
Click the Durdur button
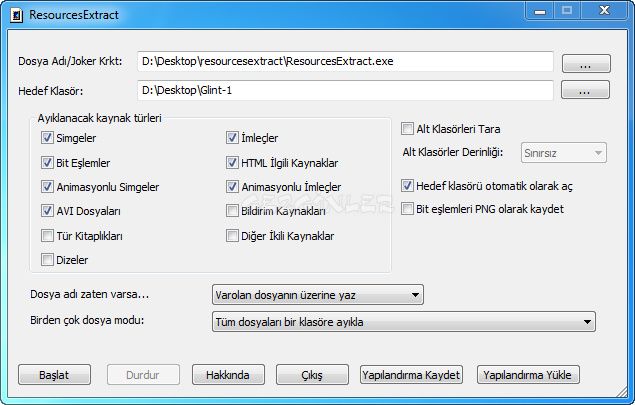143,375
